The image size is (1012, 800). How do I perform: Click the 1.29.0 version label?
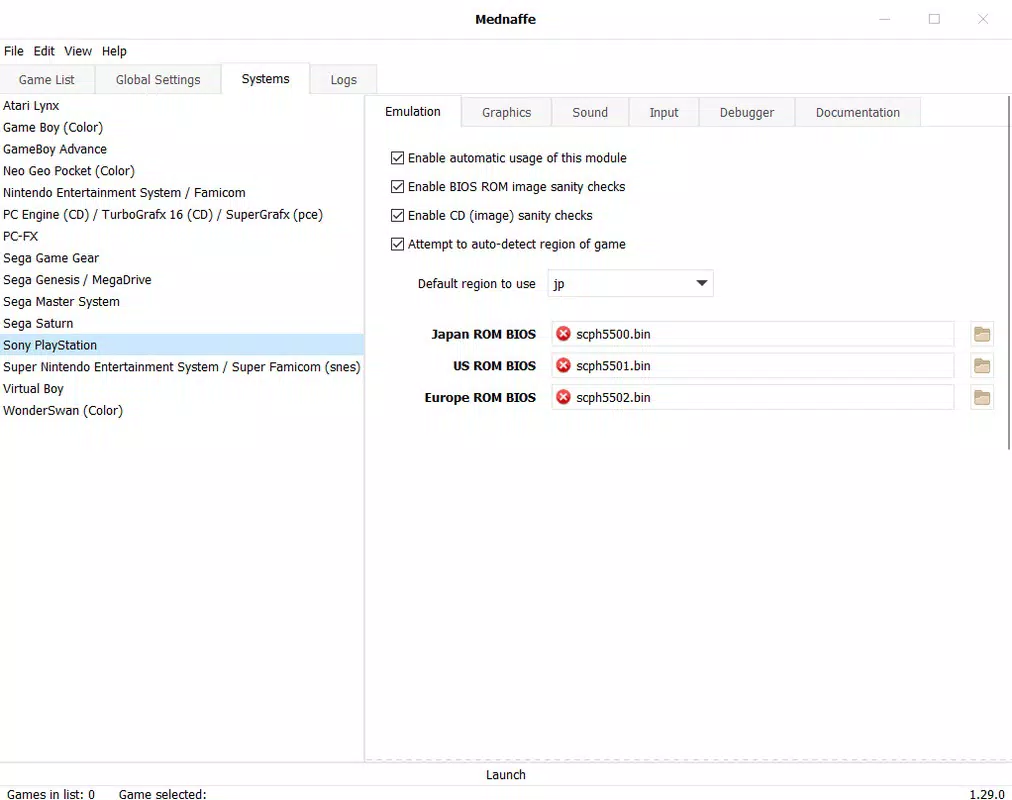click(x=987, y=794)
